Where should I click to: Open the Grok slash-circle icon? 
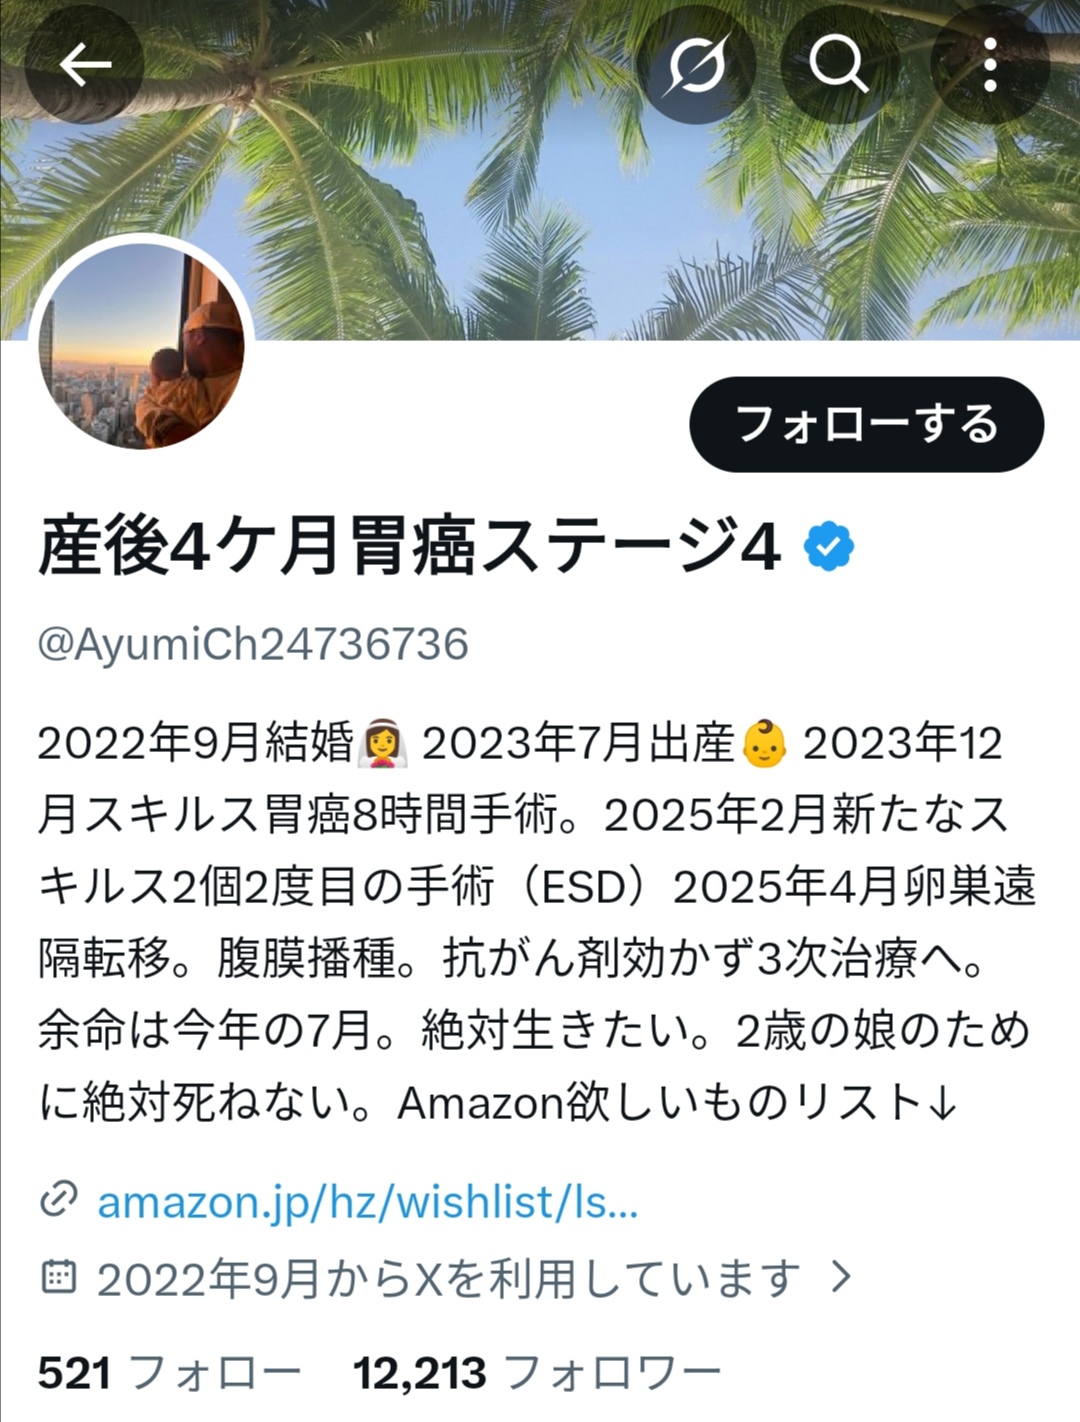coord(696,65)
